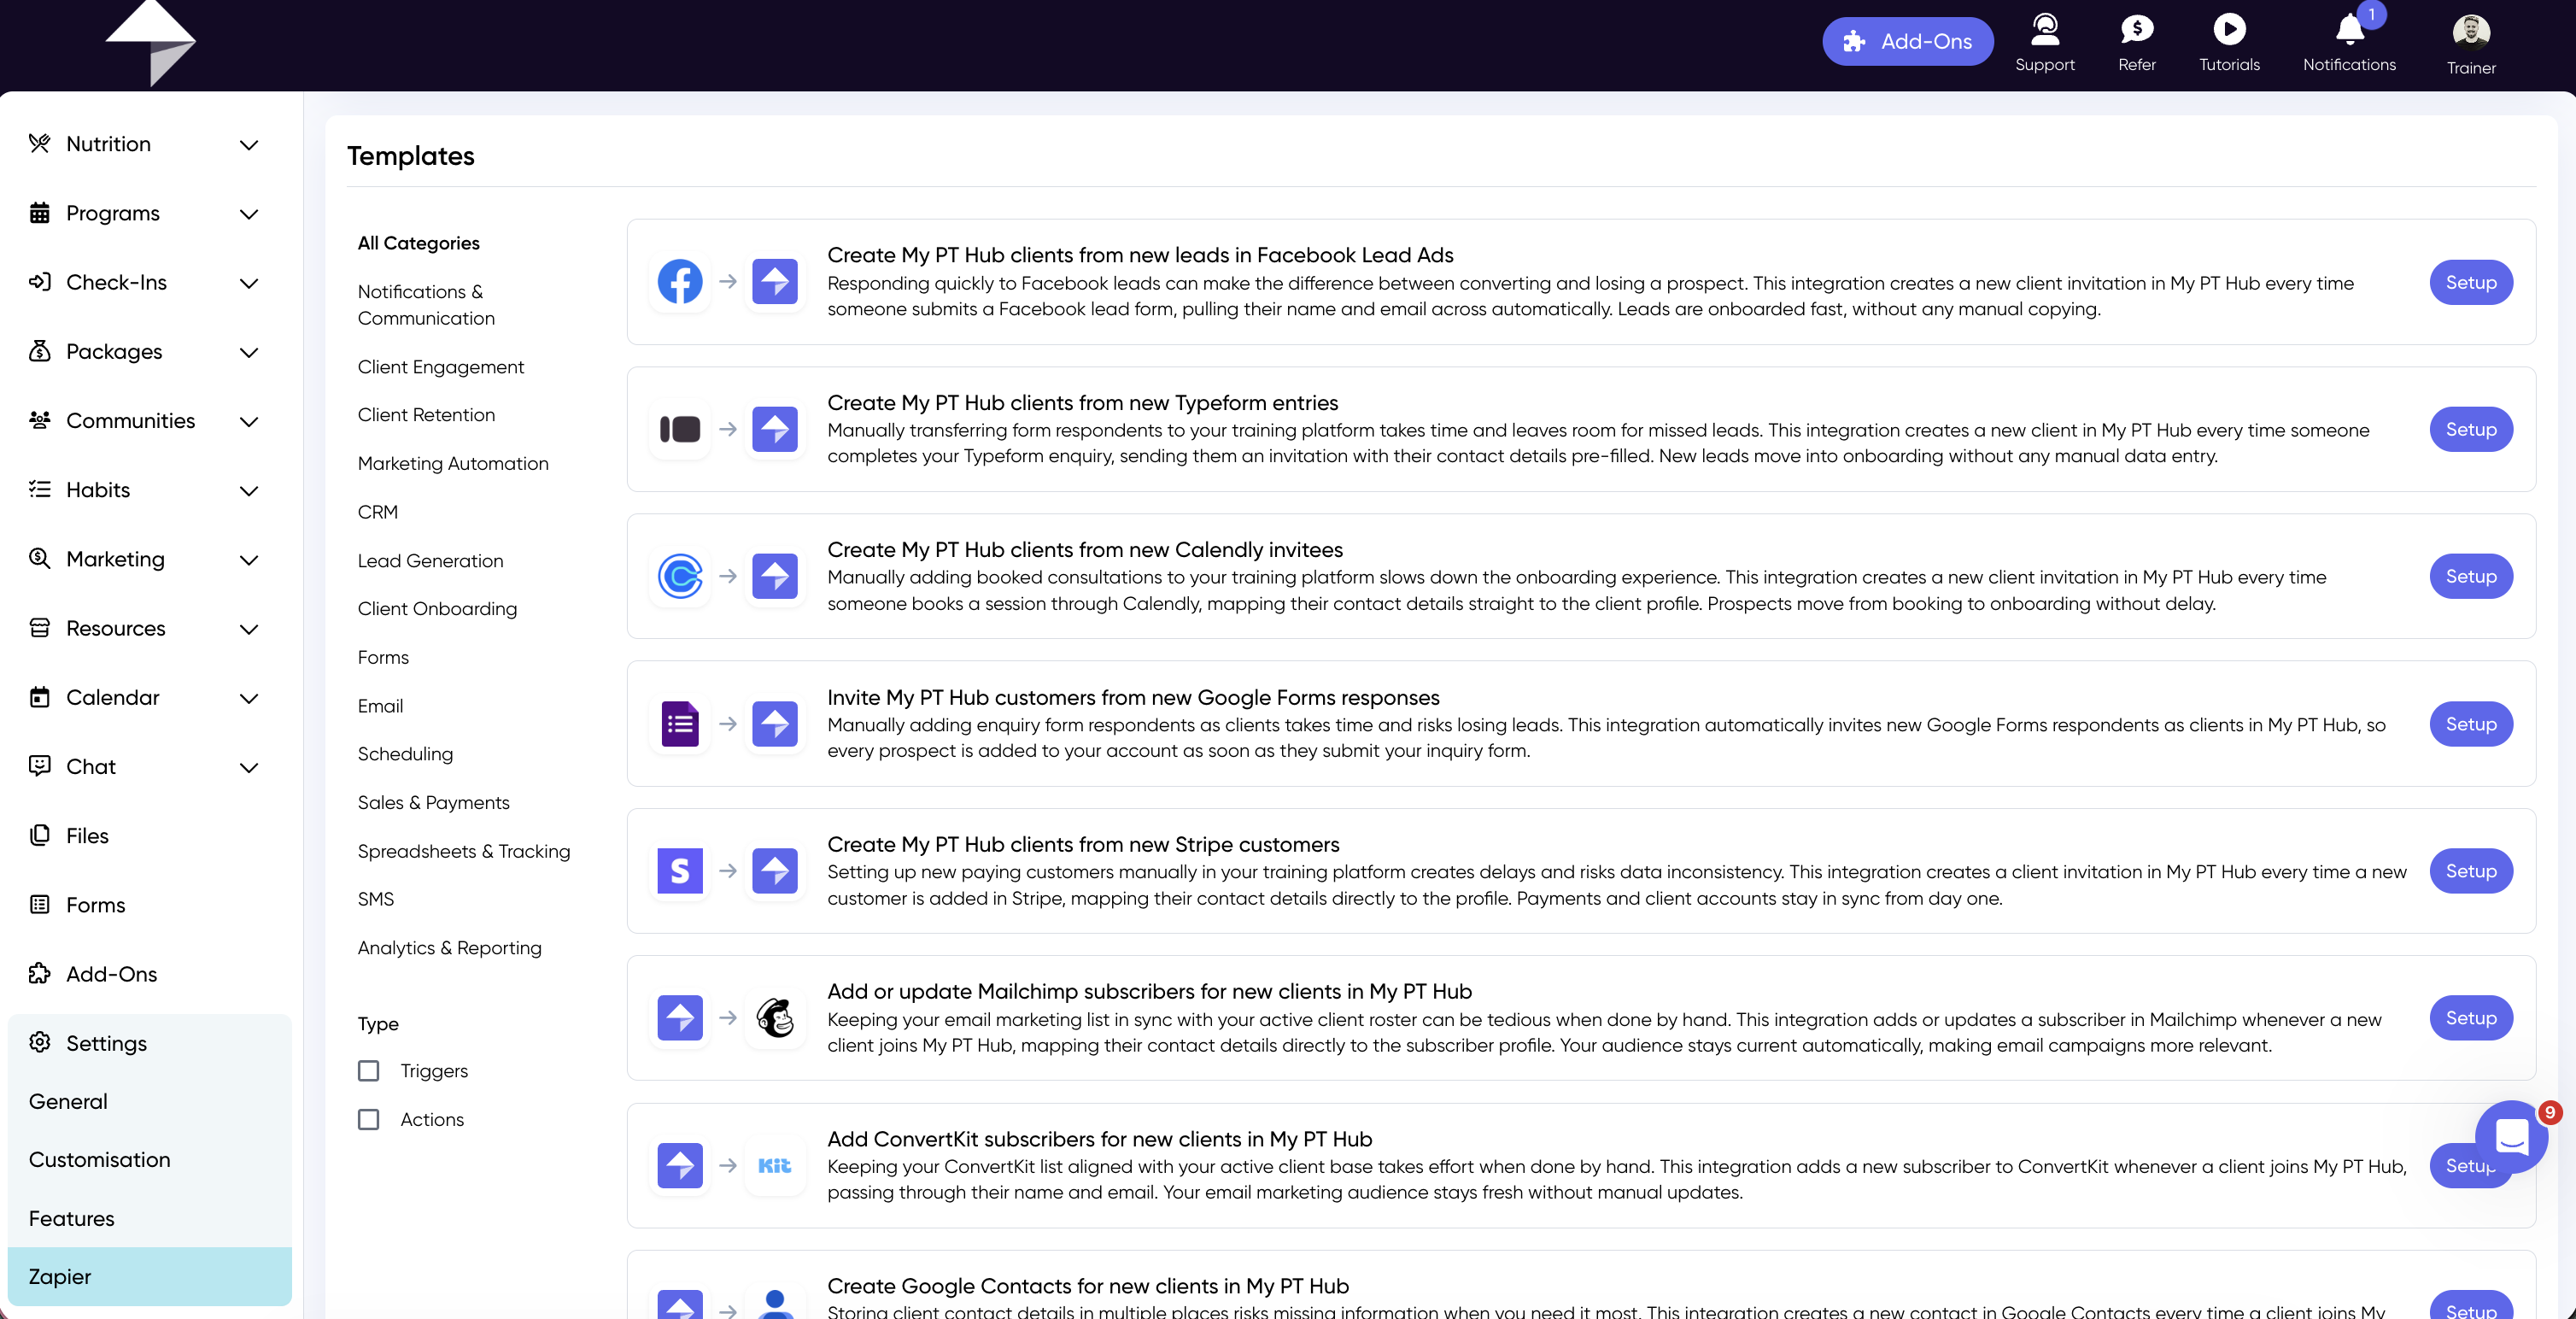Click the Calendly logo icon
This screenshot has width=2576, height=1319.
click(x=680, y=576)
